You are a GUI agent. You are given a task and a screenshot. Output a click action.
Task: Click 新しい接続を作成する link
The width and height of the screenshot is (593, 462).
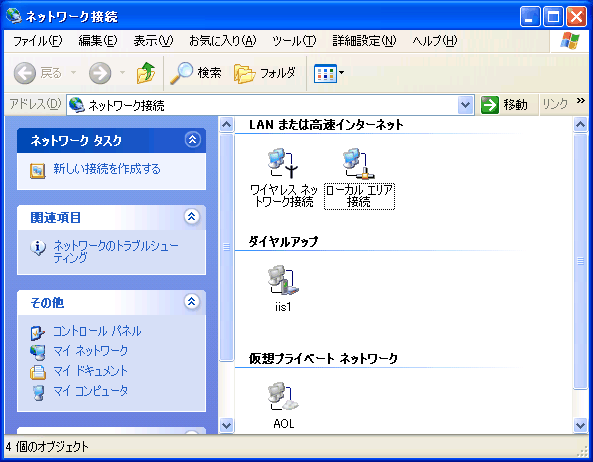click(x=107, y=169)
